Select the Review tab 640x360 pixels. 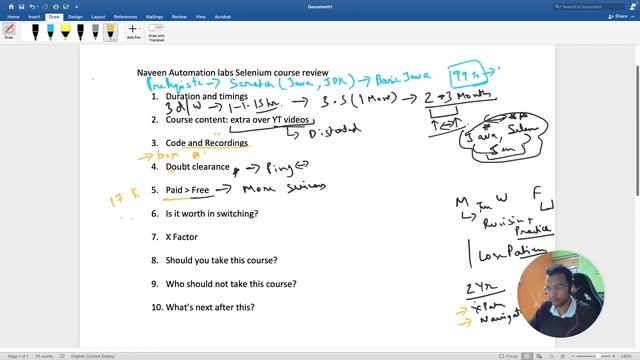tap(179, 17)
